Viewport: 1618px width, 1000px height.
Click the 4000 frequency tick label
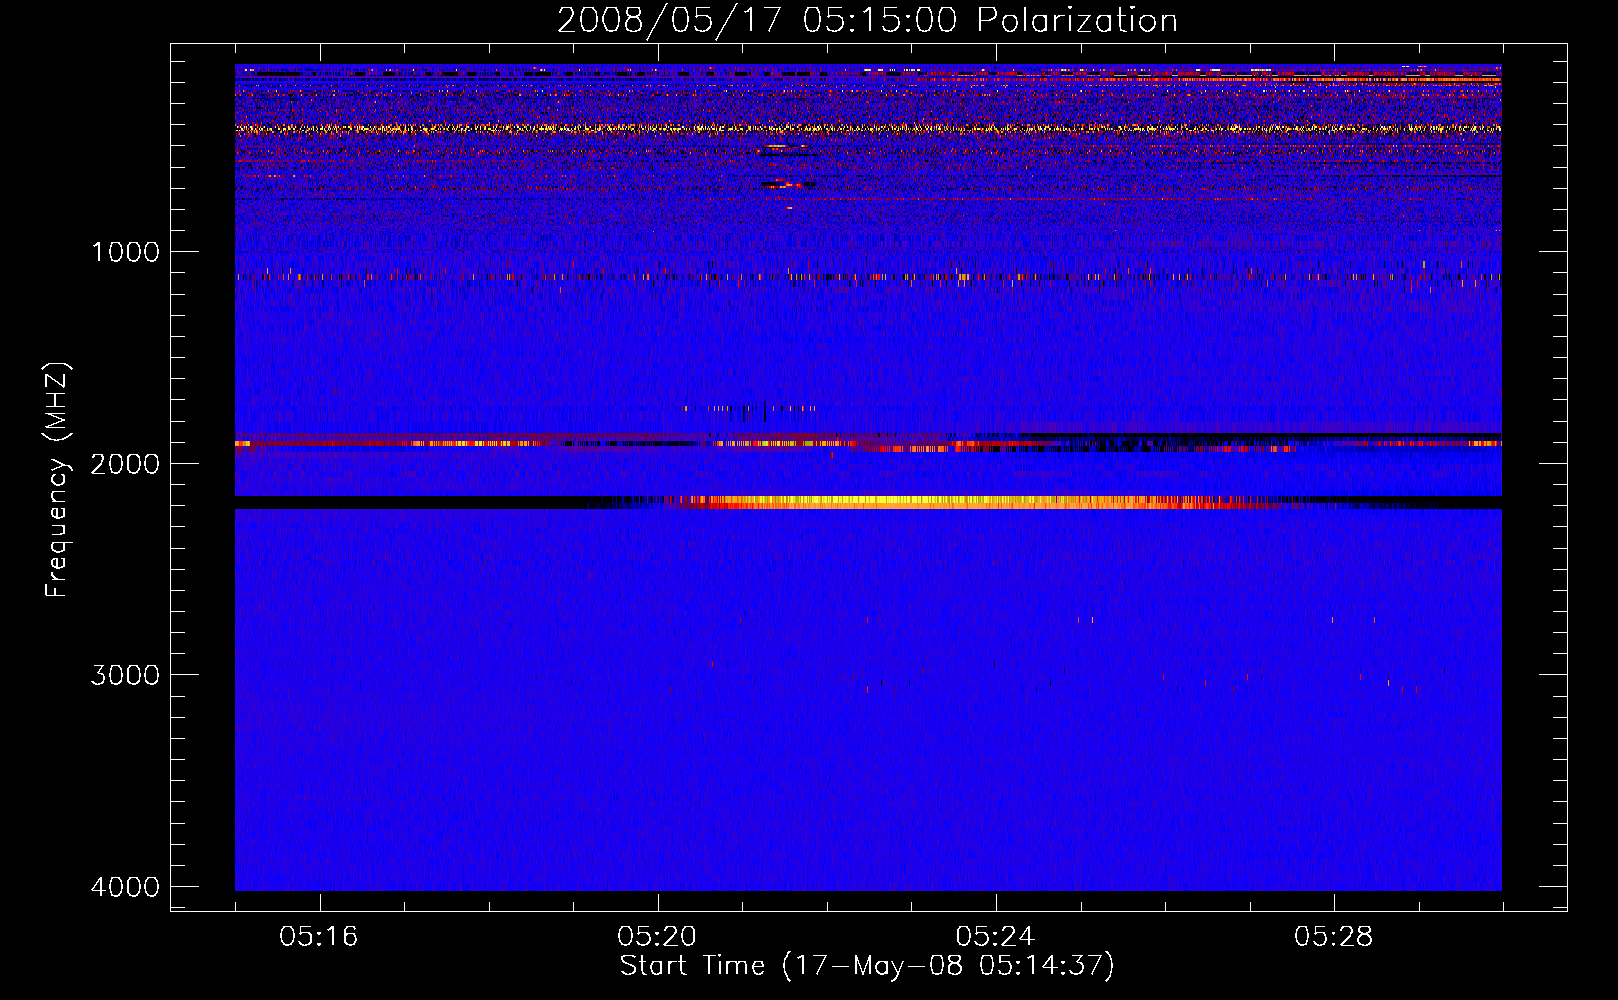pos(125,887)
